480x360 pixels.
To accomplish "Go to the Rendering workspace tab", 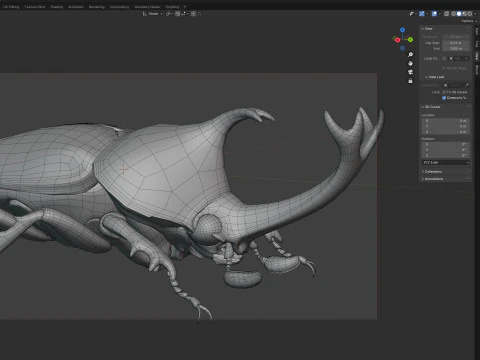I will [x=97, y=7].
